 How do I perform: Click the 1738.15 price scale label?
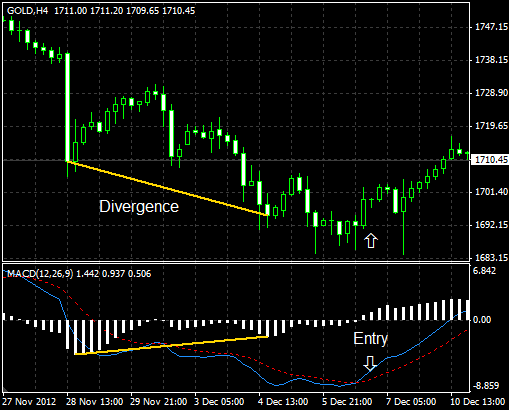coord(491,60)
